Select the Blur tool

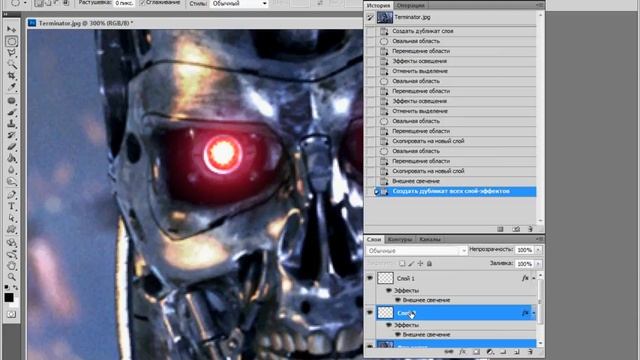(x=11, y=169)
